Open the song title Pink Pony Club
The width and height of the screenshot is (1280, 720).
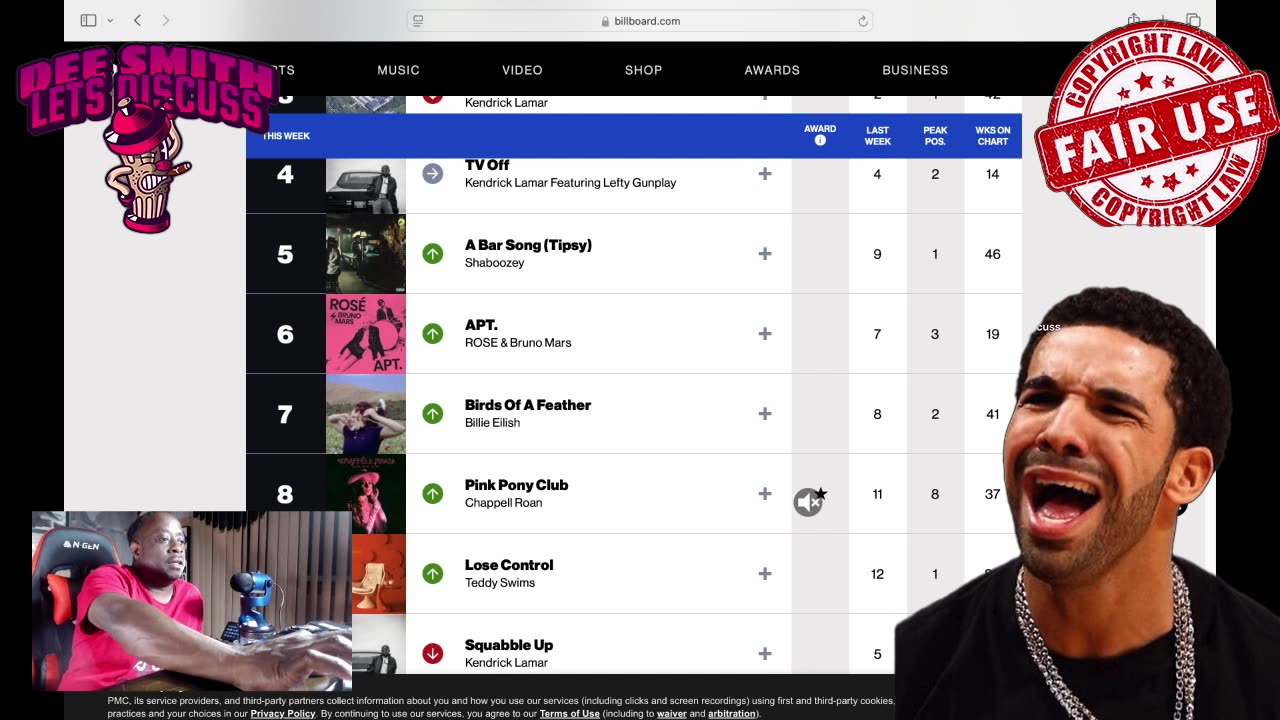[x=516, y=485]
